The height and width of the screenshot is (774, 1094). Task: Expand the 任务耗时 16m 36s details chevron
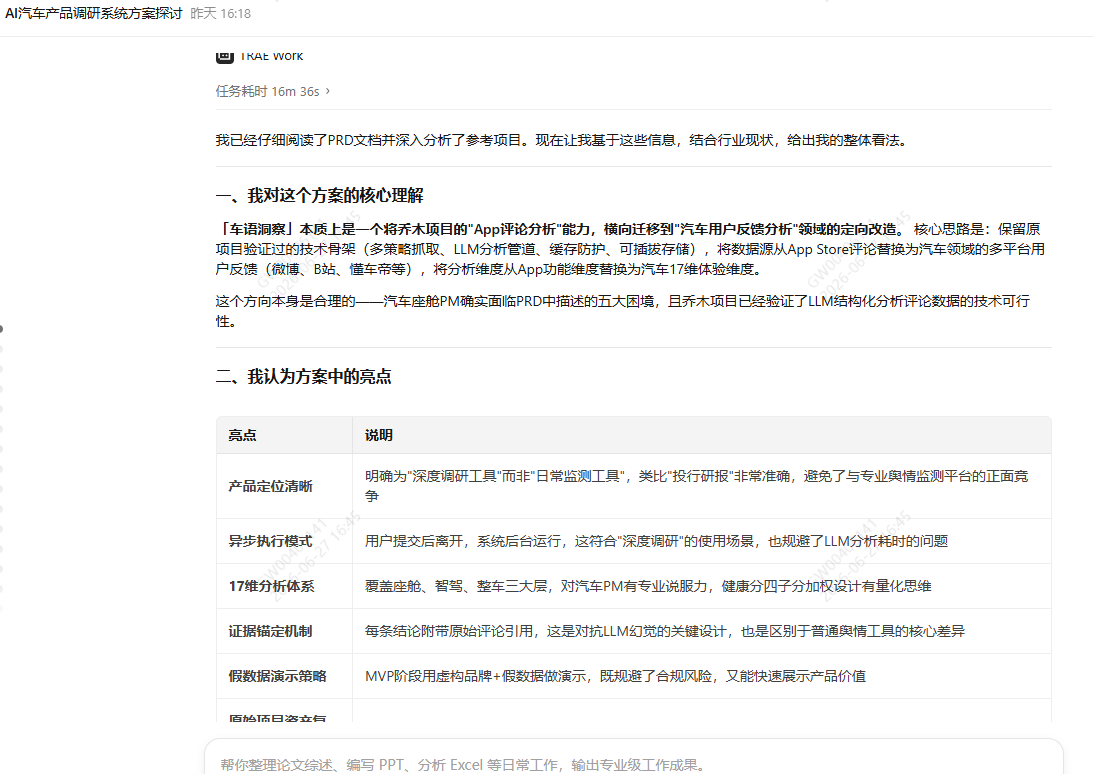point(328,91)
